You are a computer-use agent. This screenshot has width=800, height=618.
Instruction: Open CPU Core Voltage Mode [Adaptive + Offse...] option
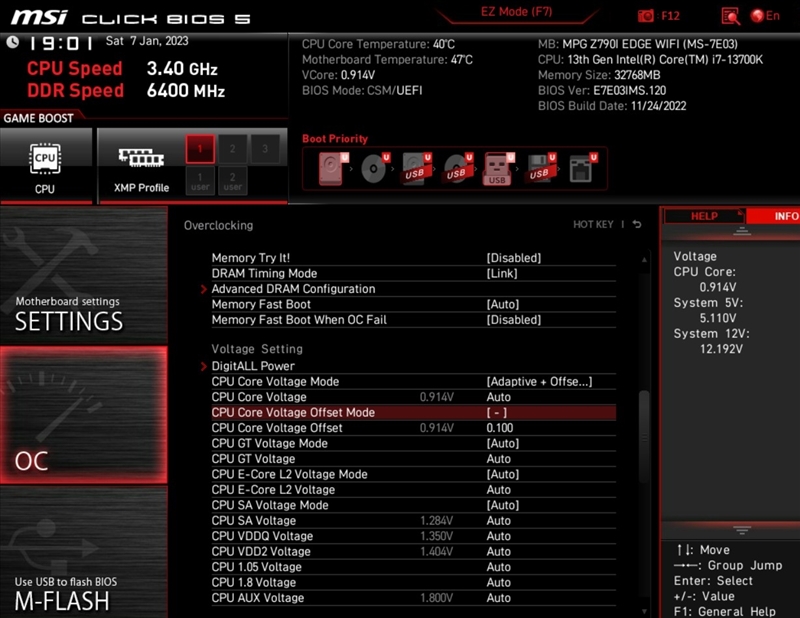click(413, 382)
